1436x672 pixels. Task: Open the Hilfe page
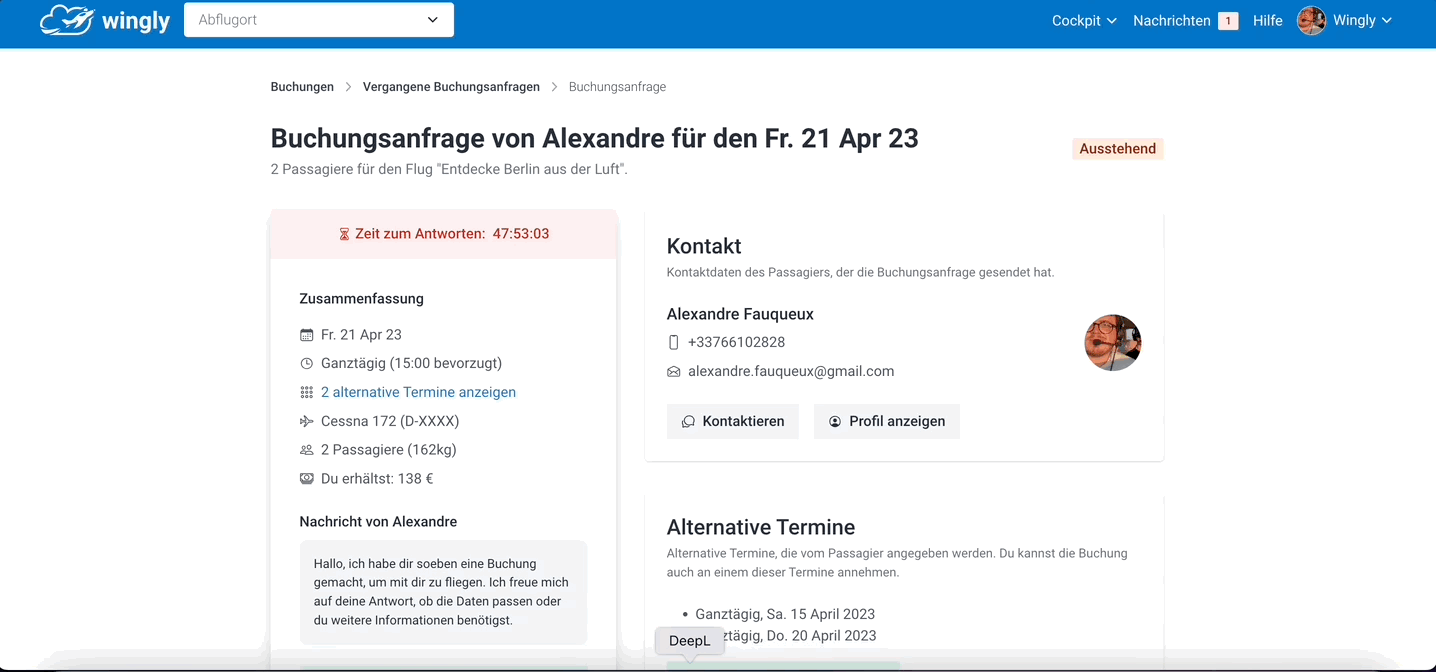pos(1268,20)
